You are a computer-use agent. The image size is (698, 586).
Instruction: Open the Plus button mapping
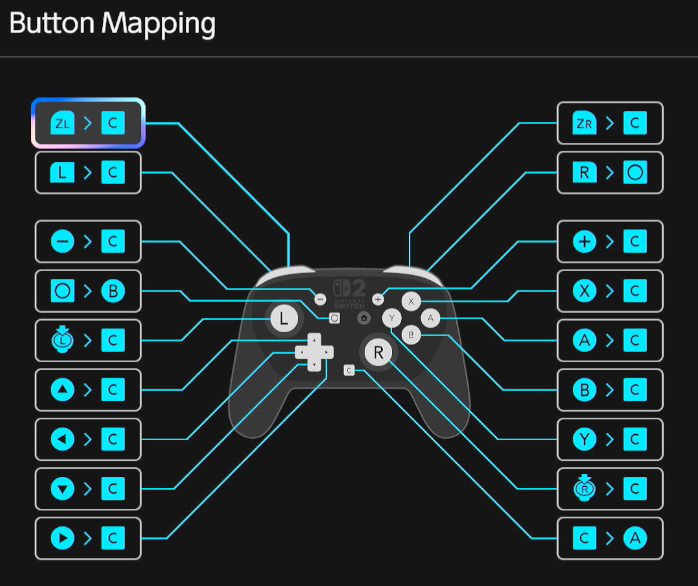(610, 241)
